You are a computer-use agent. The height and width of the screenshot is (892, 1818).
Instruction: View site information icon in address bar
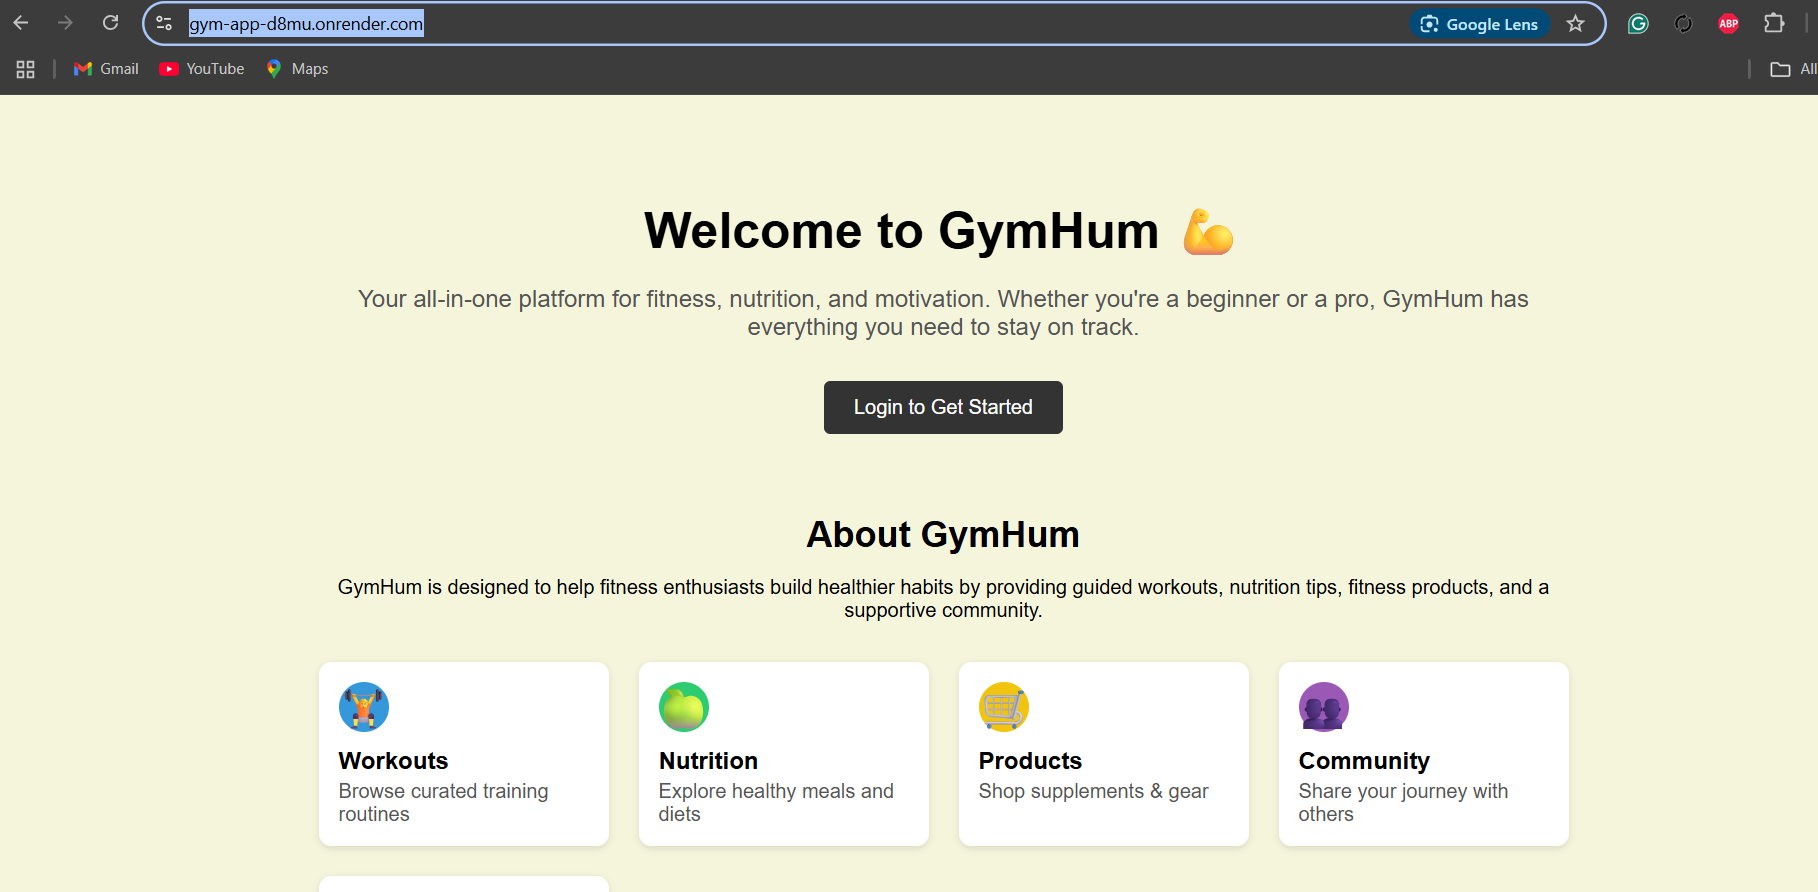165,23
